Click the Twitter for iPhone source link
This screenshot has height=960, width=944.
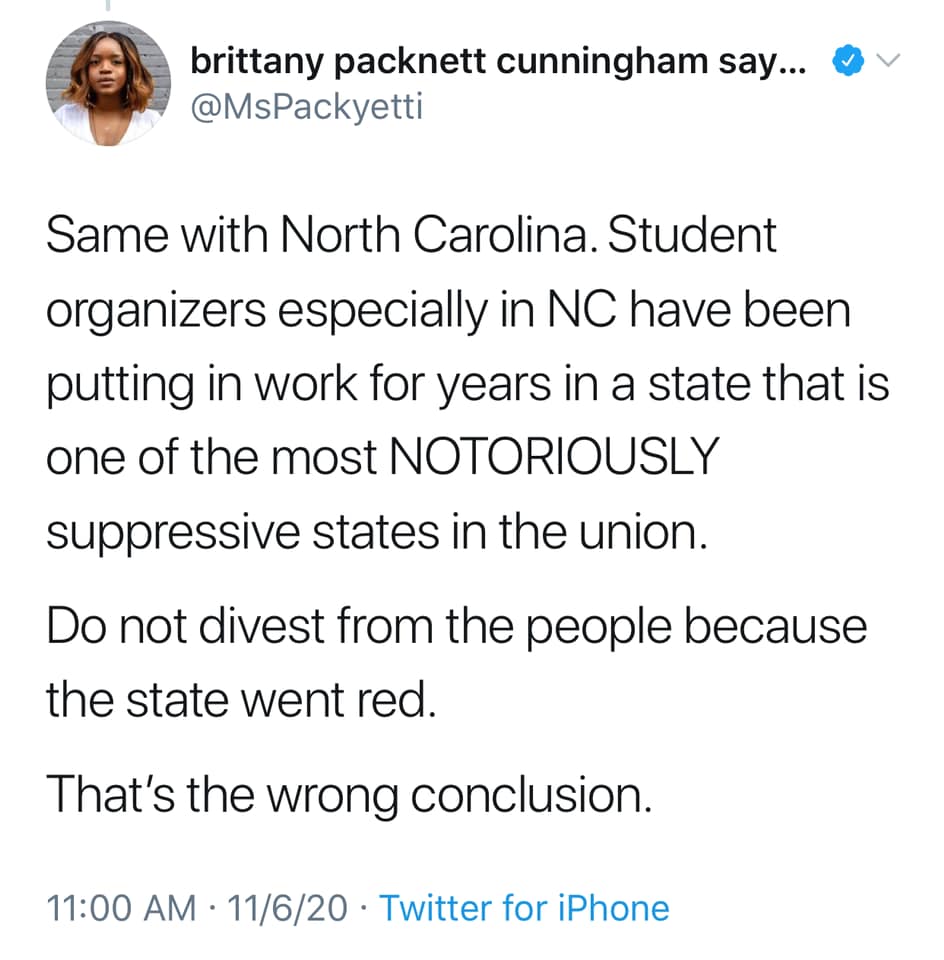tap(524, 907)
